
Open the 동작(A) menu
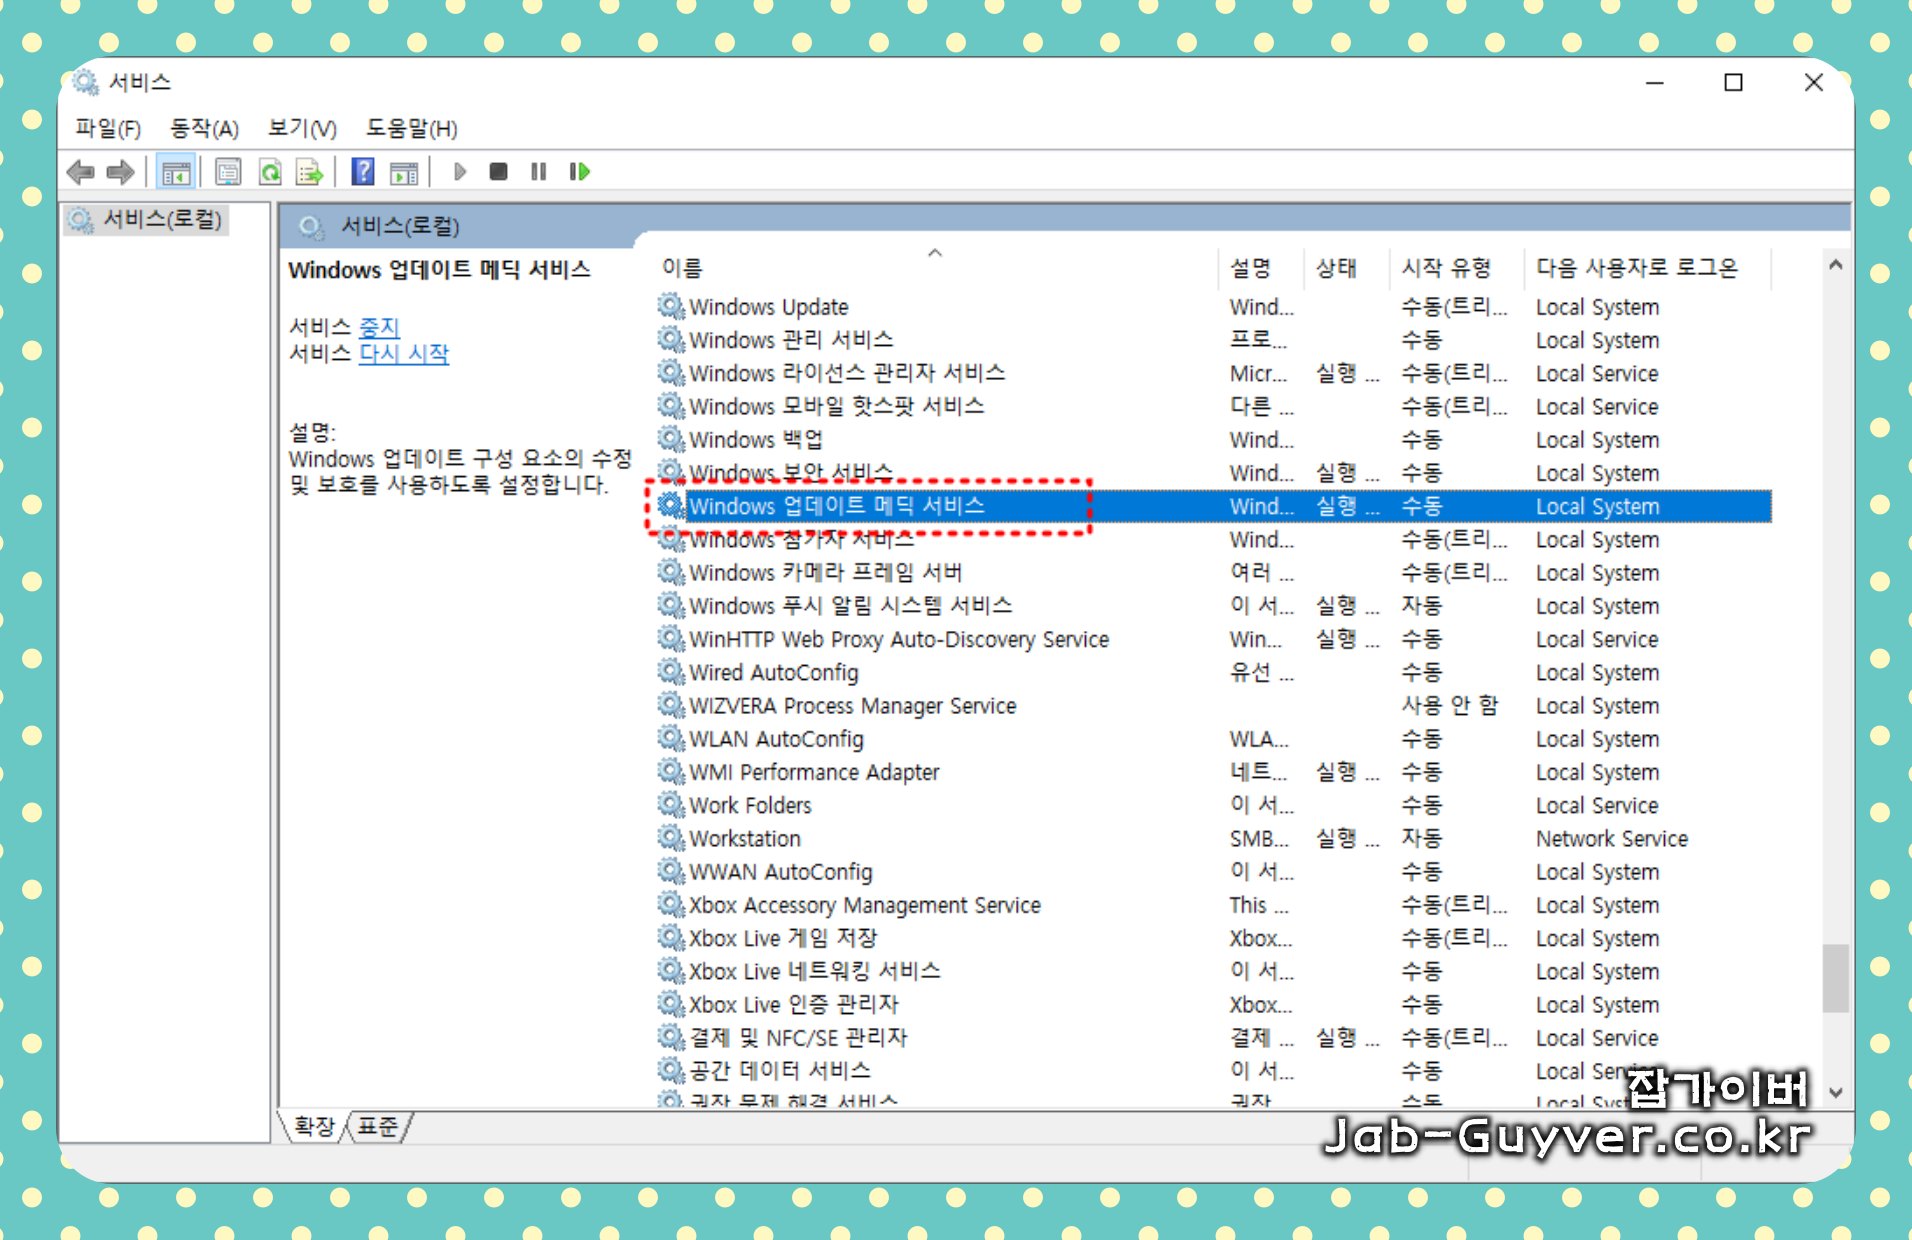[x=204, y=128]
